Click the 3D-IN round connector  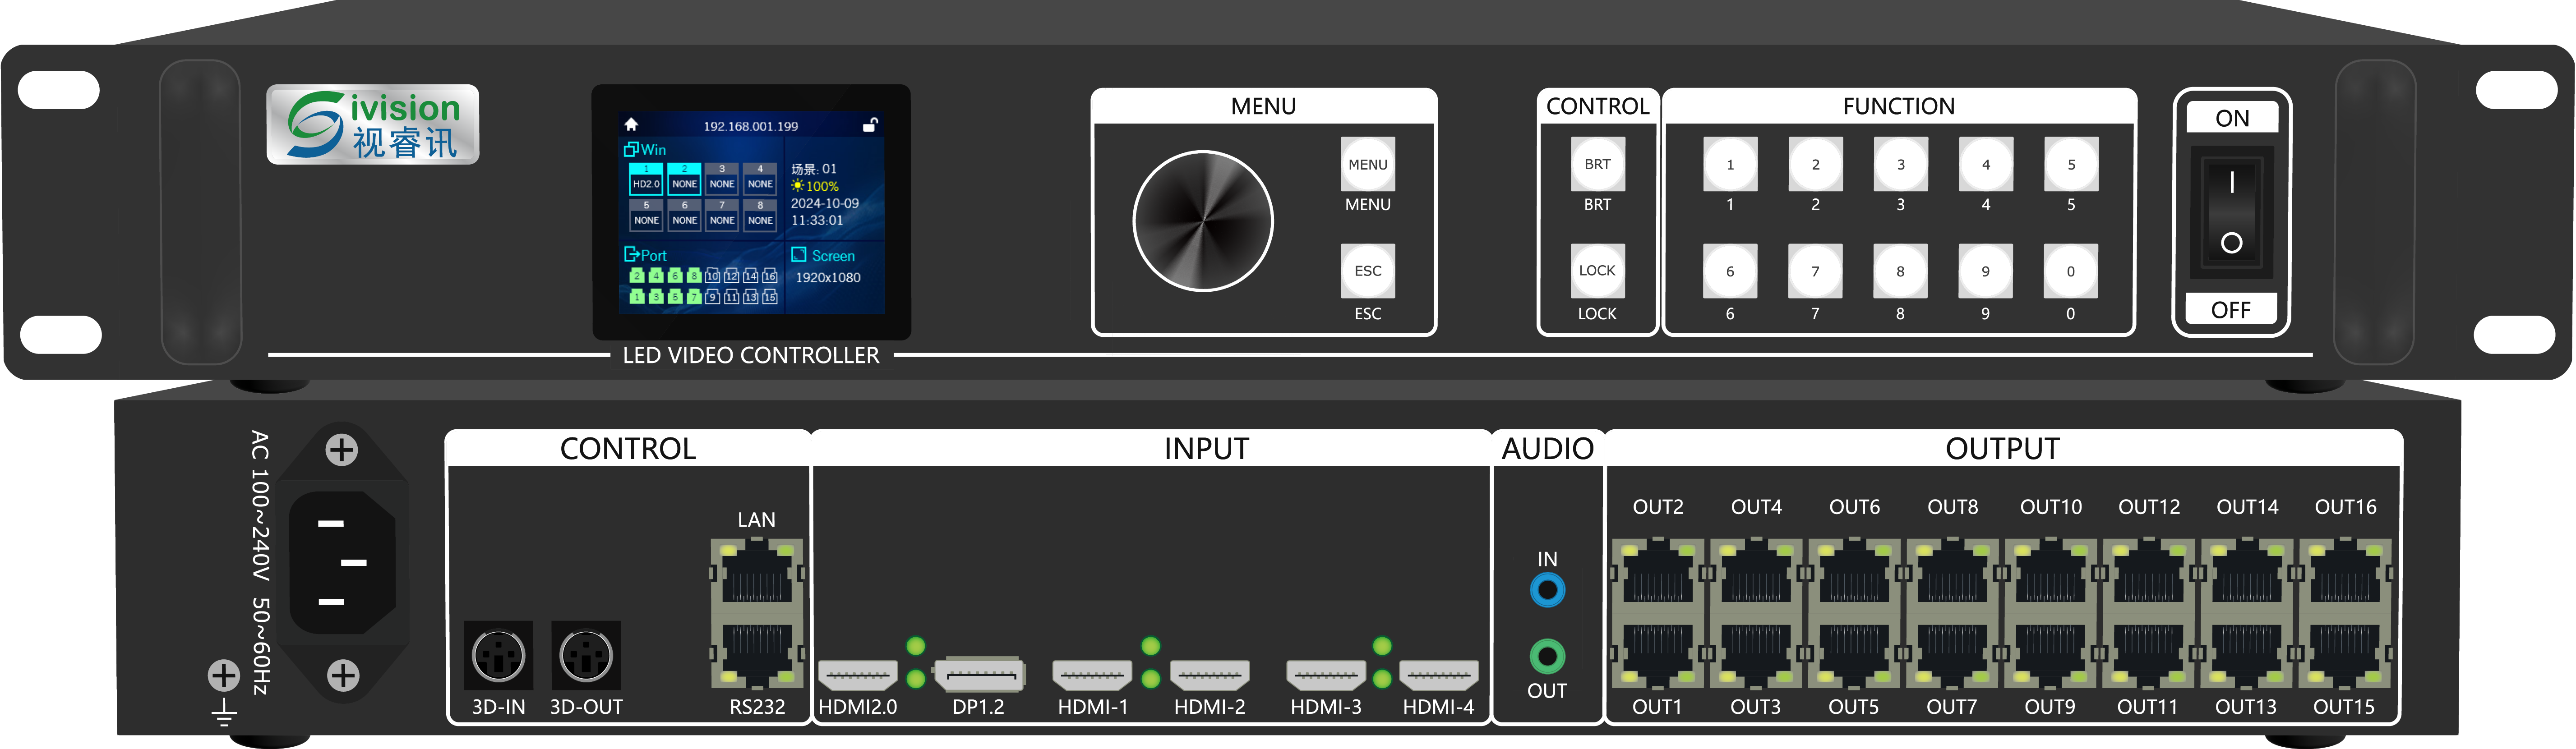[498, 656]
